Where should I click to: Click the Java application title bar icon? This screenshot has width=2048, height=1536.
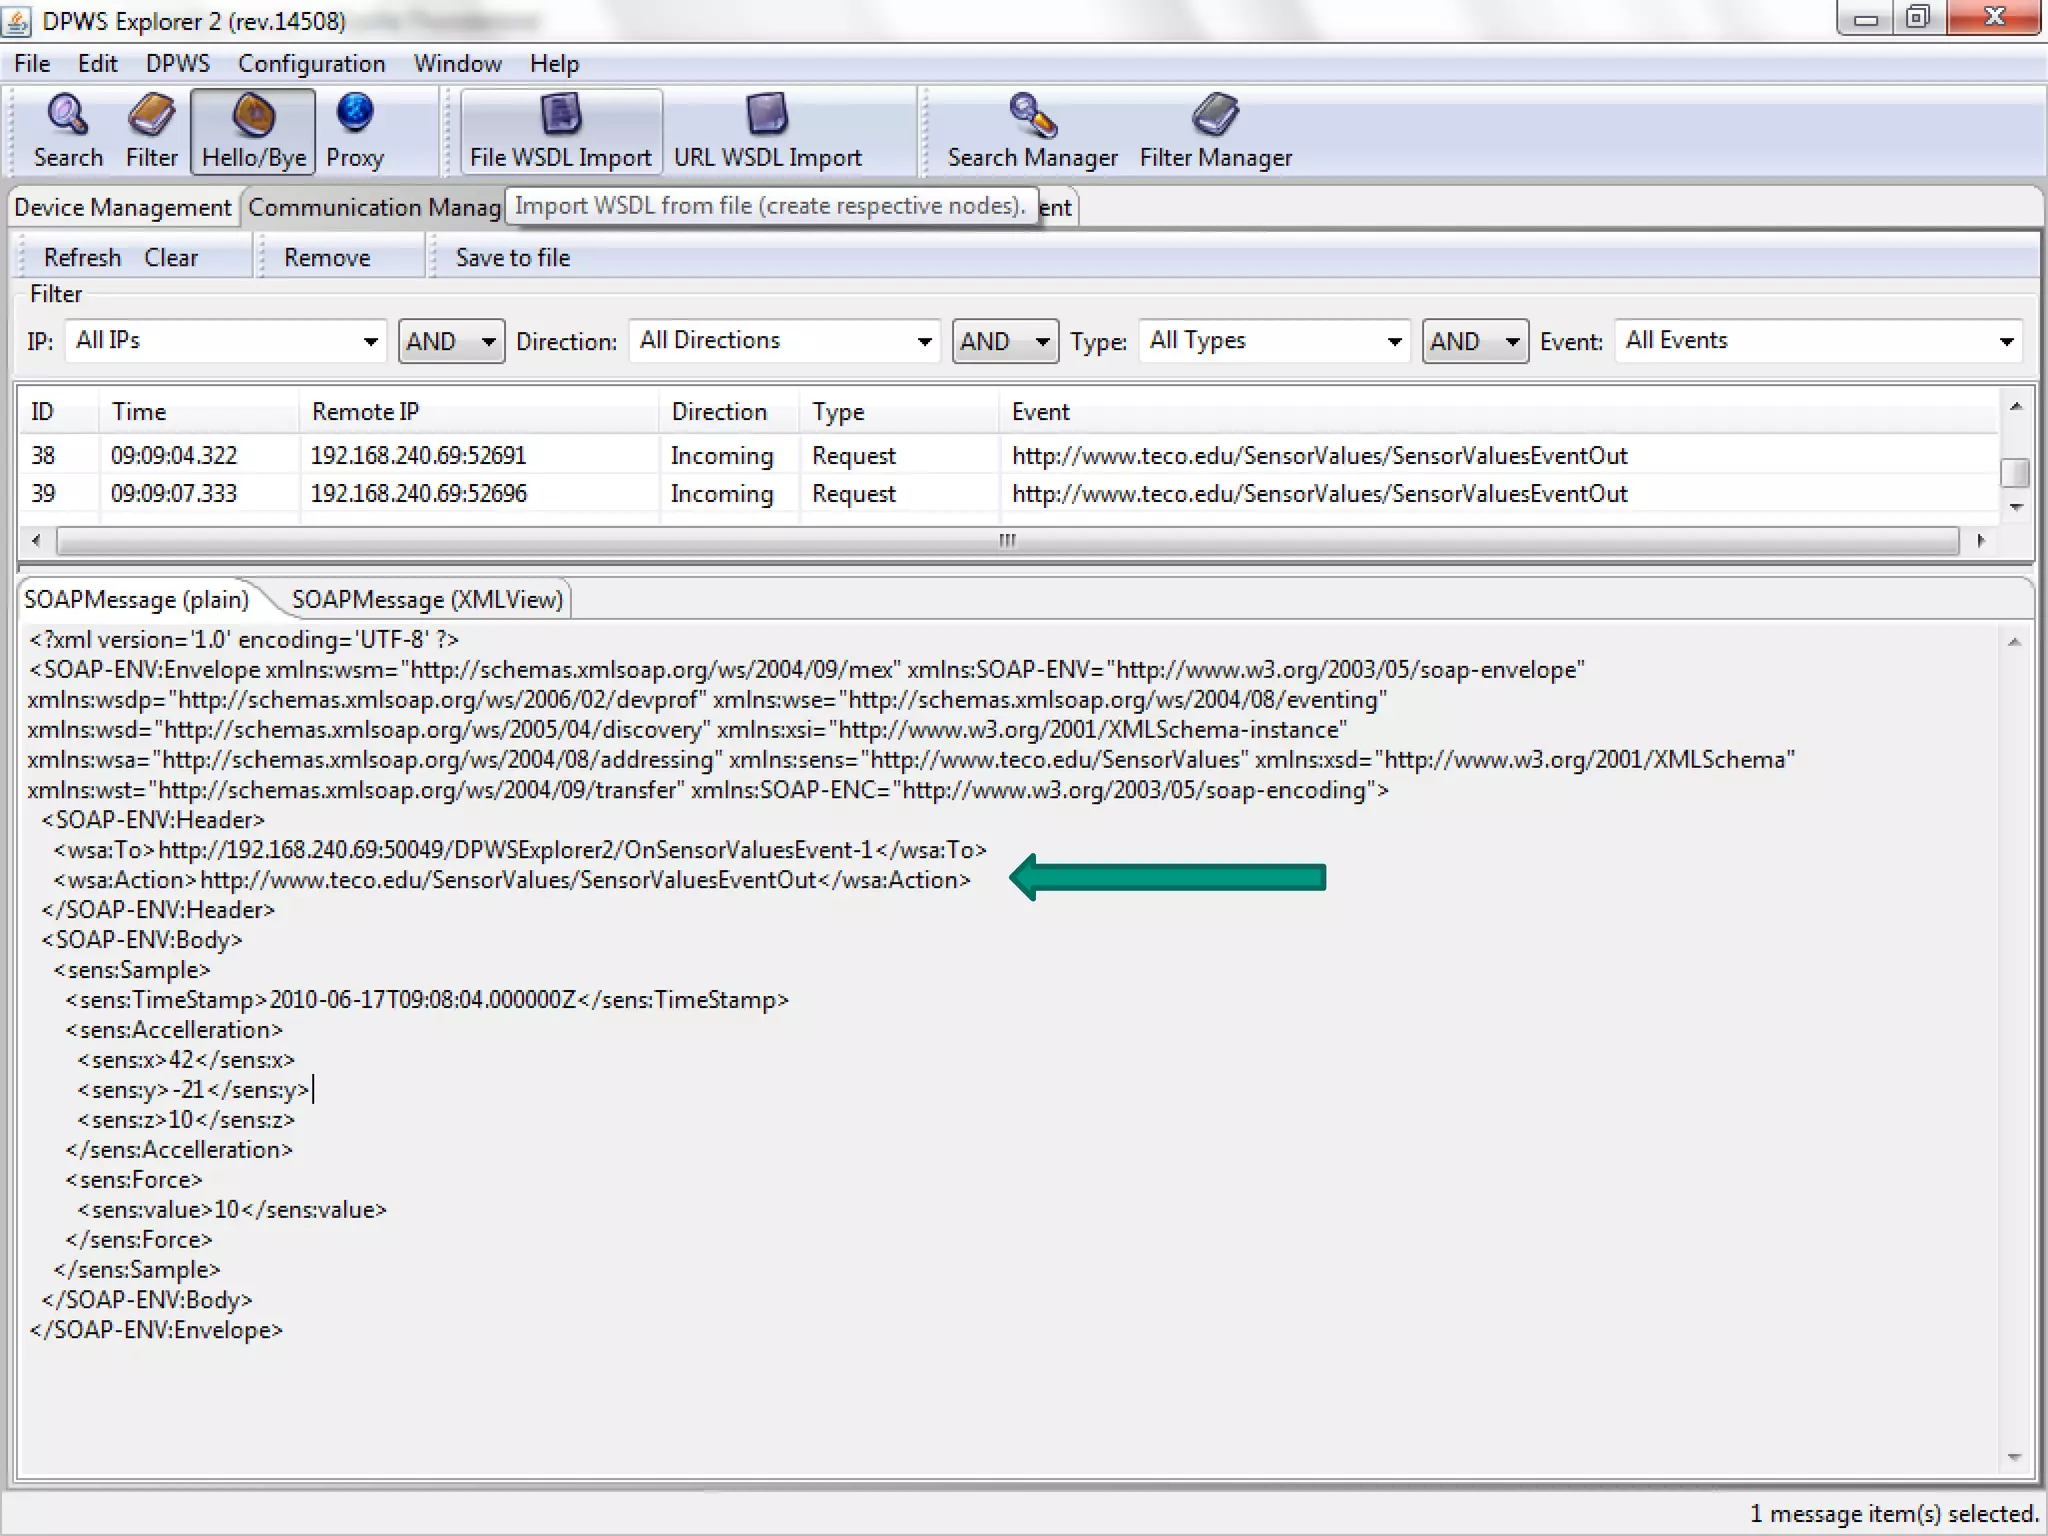[18, 20]
